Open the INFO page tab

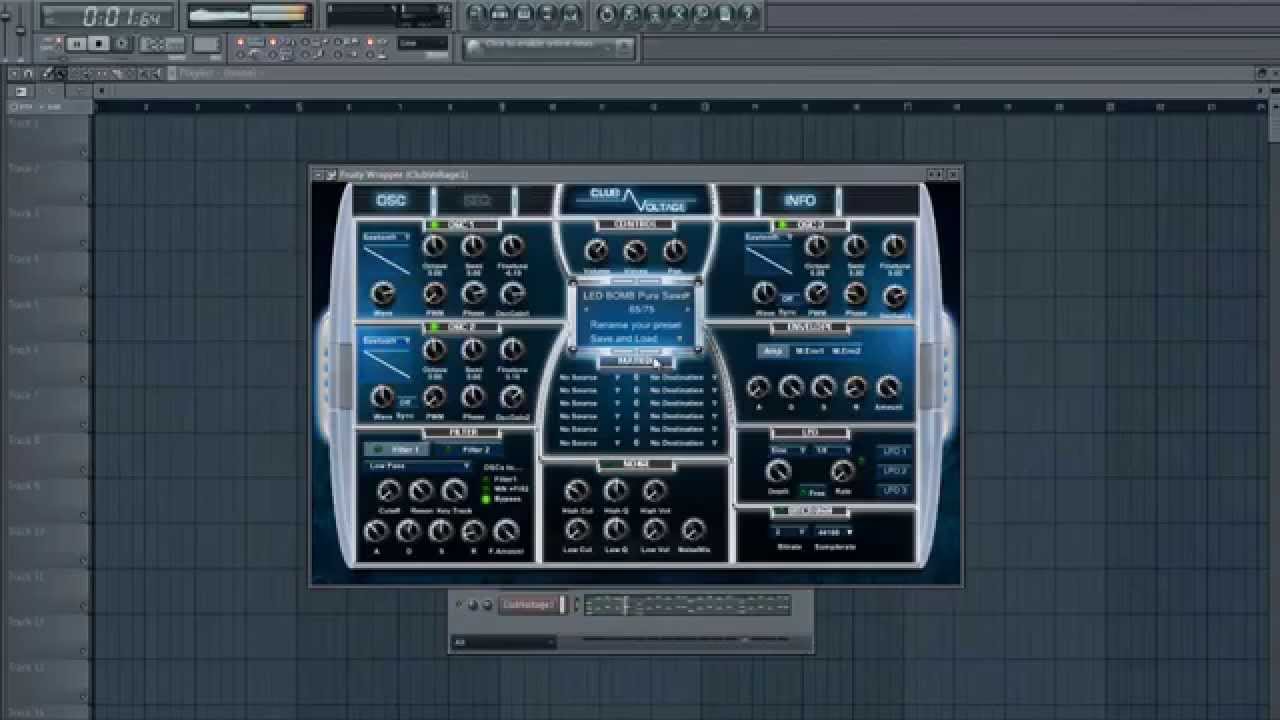click(799, 200)
